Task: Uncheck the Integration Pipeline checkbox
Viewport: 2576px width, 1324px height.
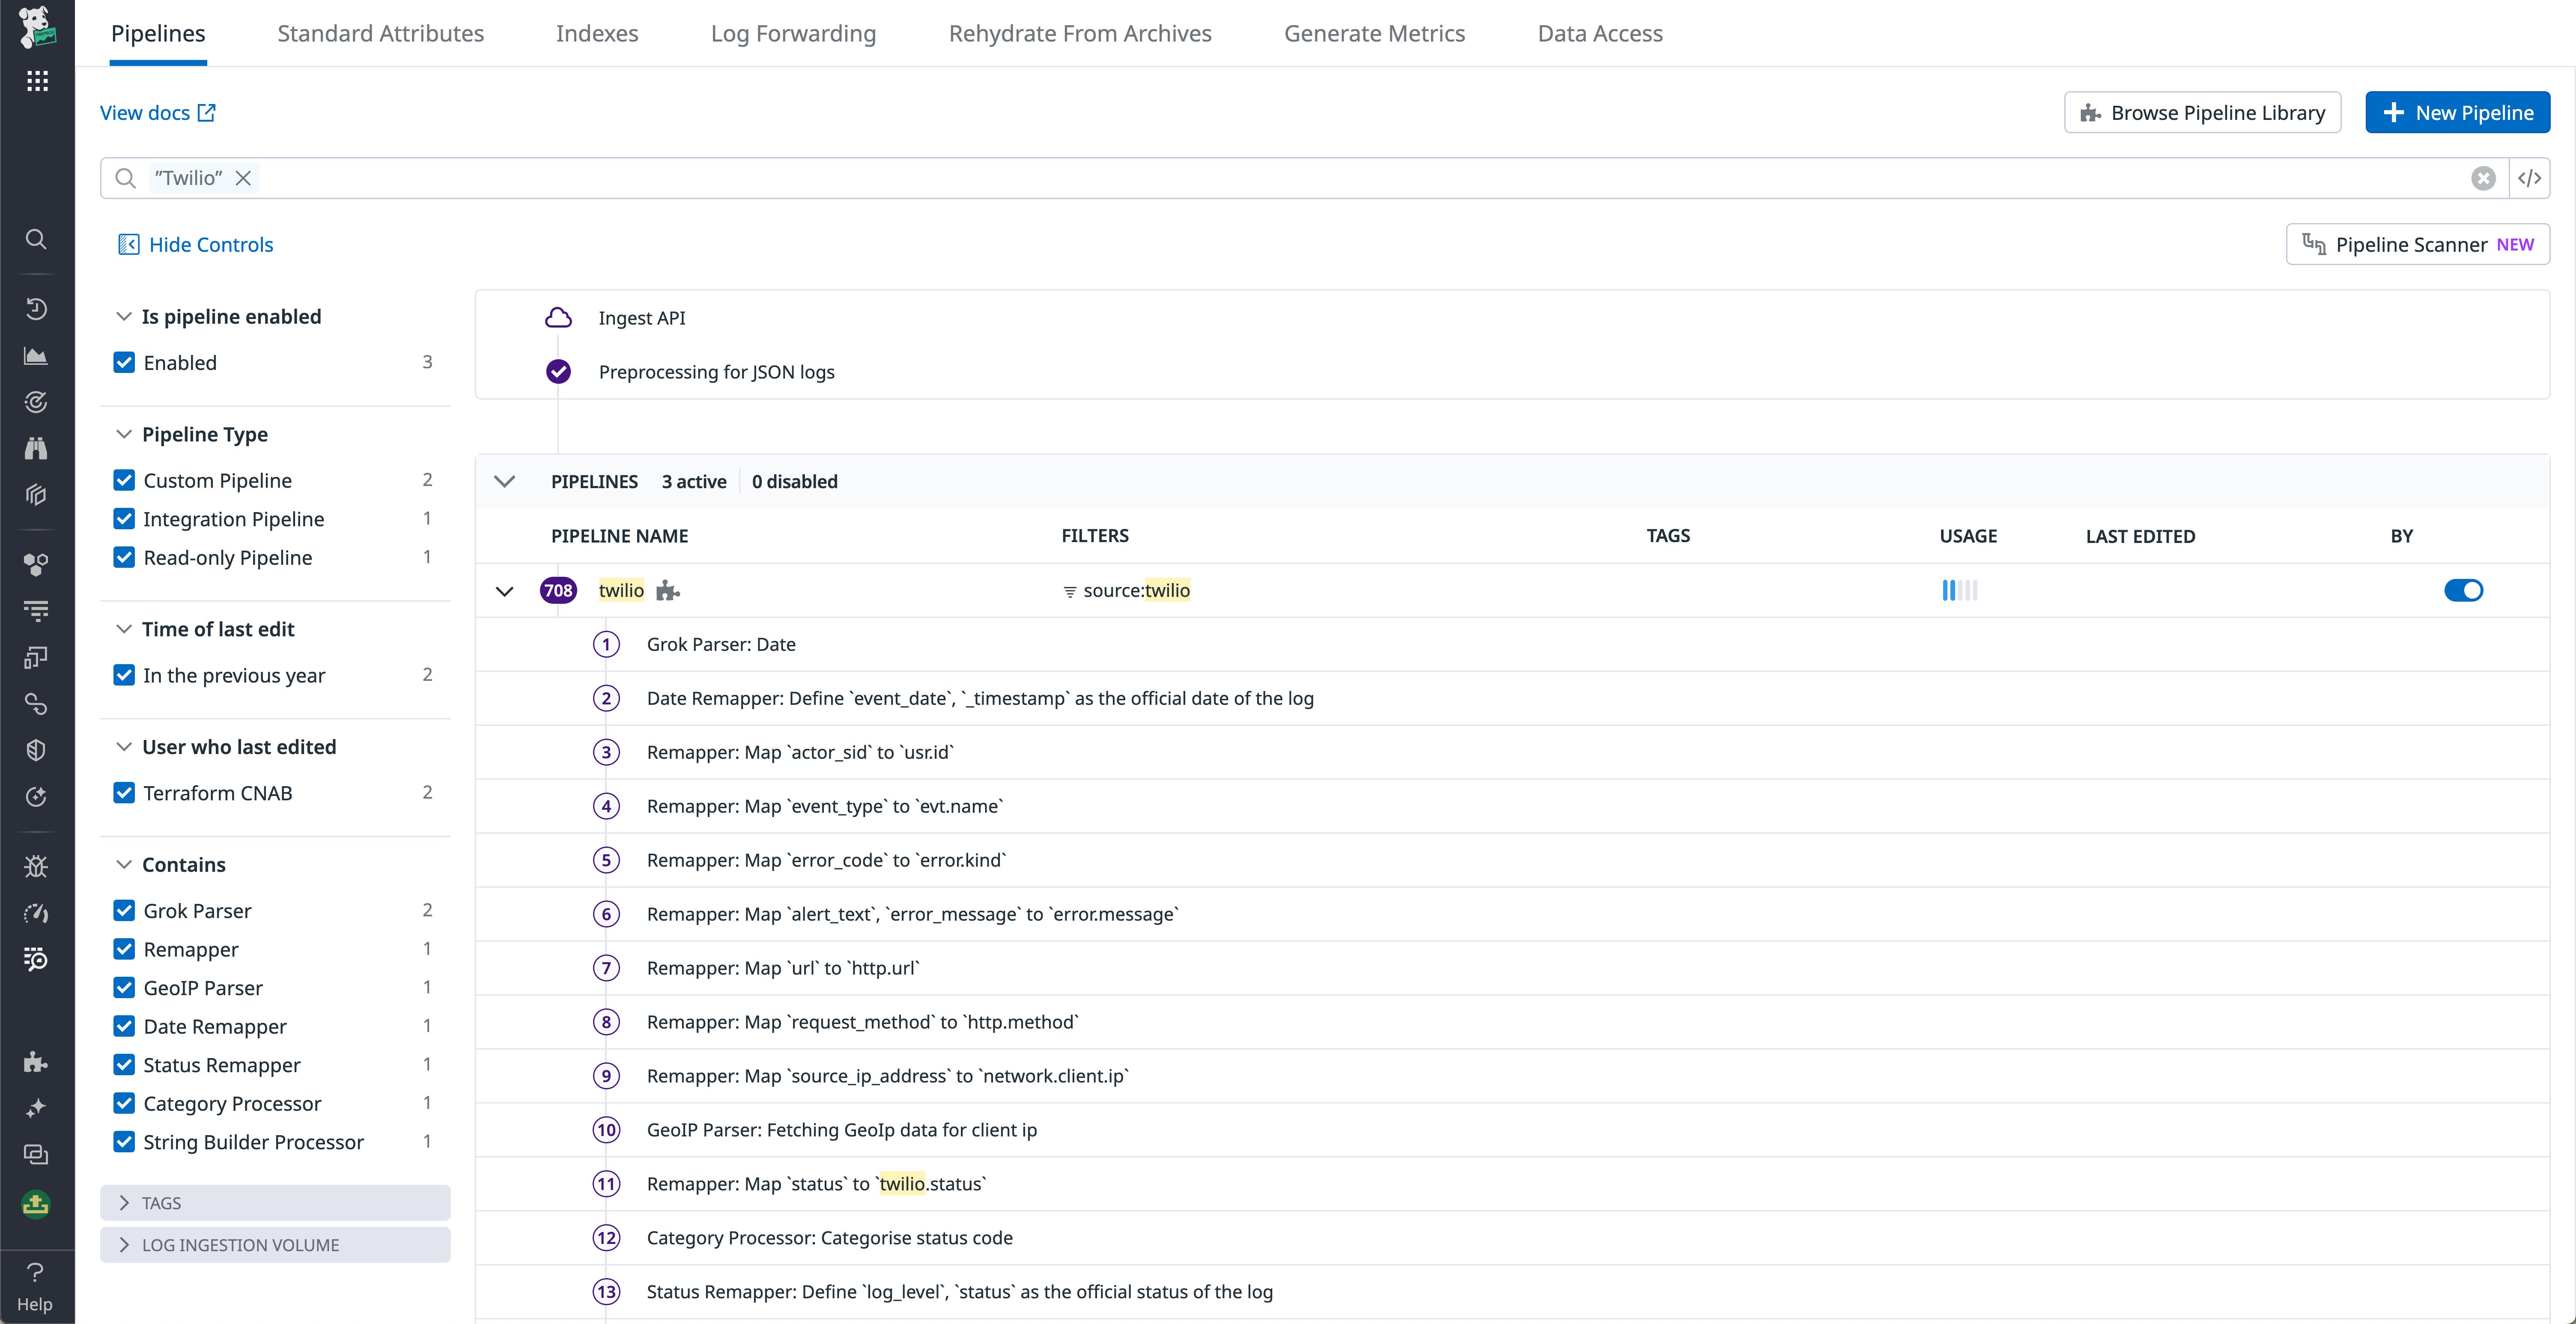Action: coord(124,518)
